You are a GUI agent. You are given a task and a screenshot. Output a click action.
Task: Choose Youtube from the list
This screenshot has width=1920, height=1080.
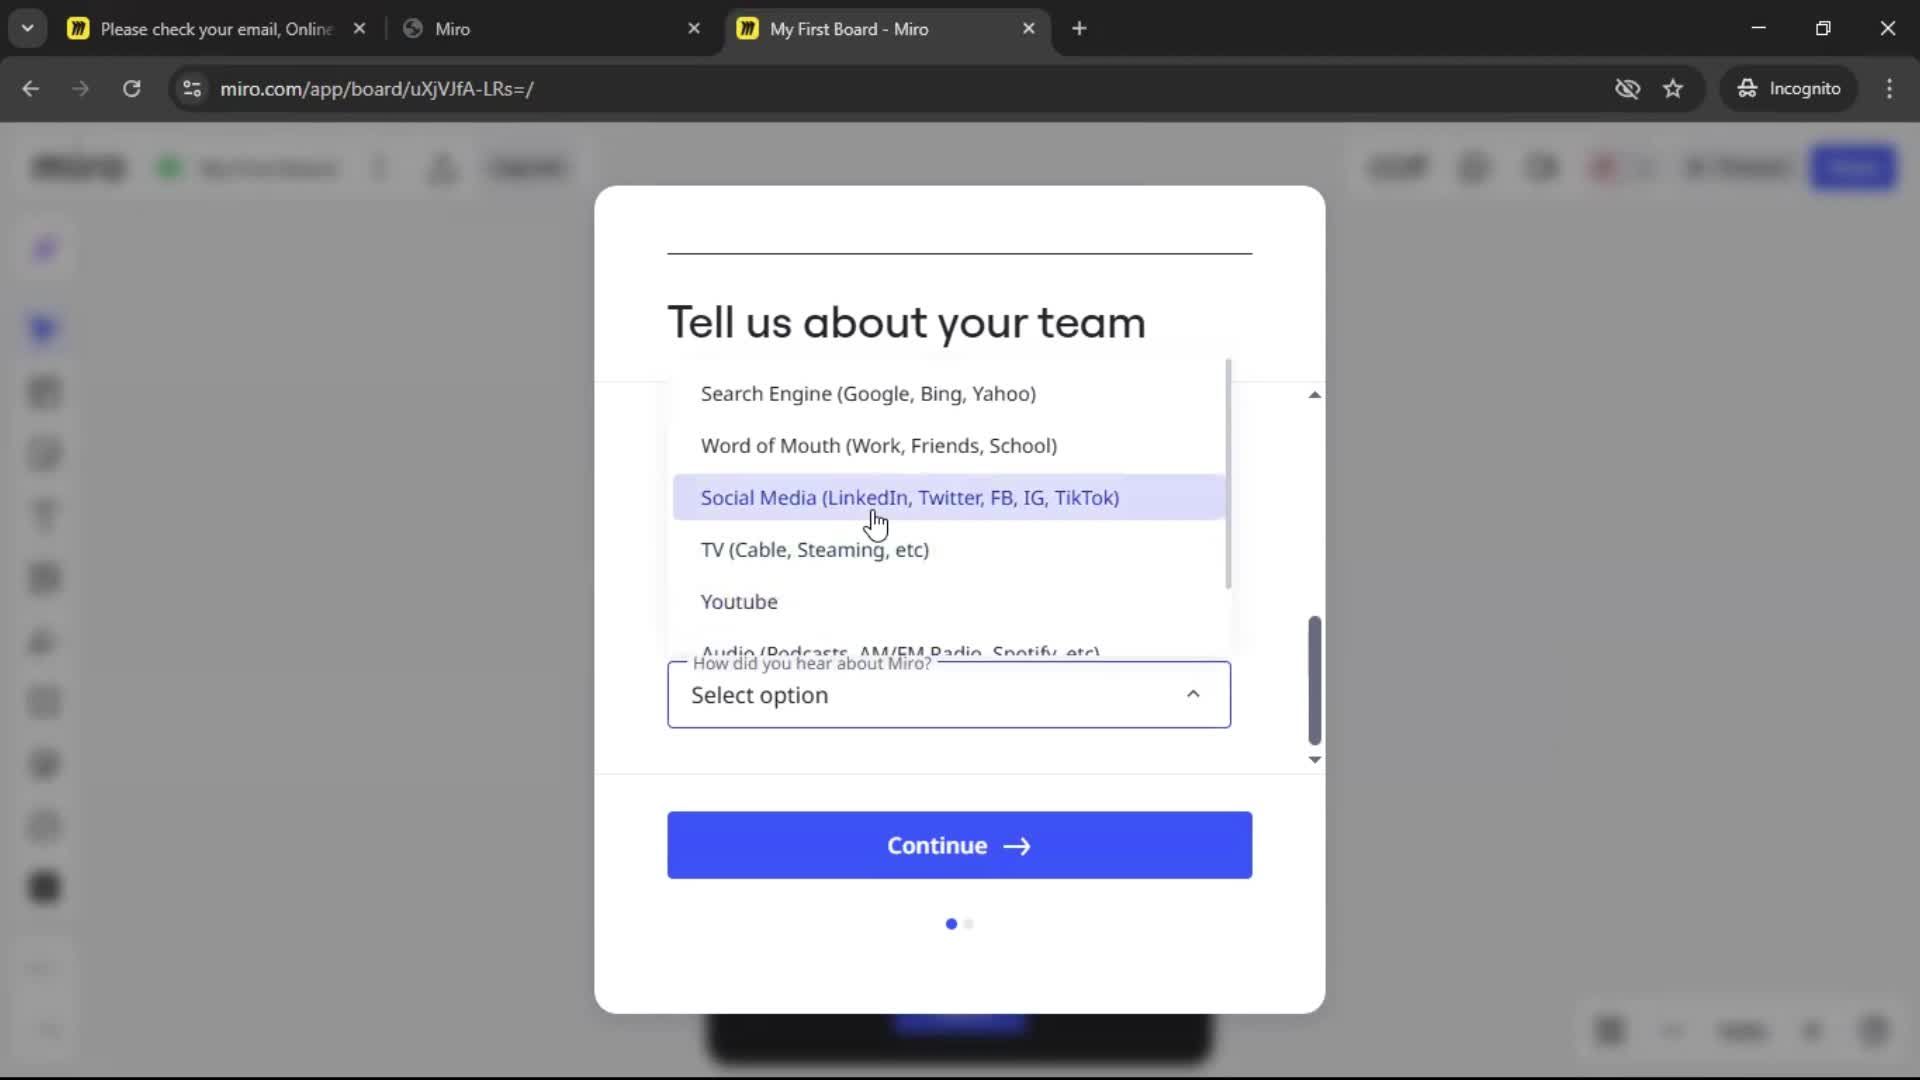(x=948, y=602)
